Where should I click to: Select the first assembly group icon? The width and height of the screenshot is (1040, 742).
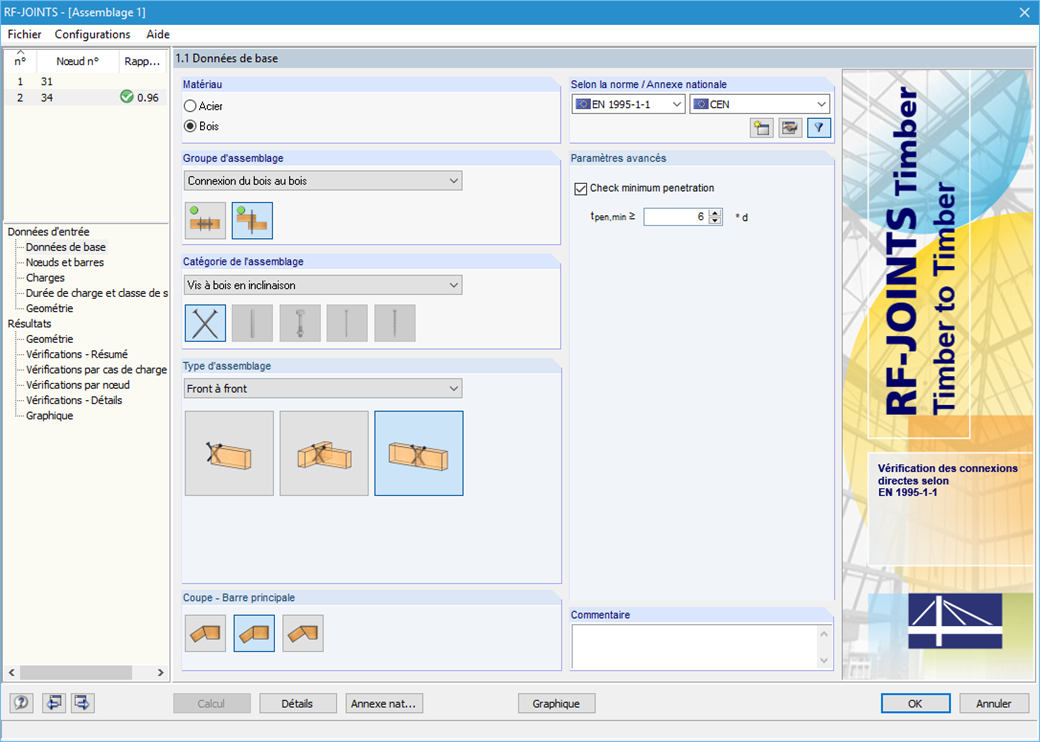point(206,221)
